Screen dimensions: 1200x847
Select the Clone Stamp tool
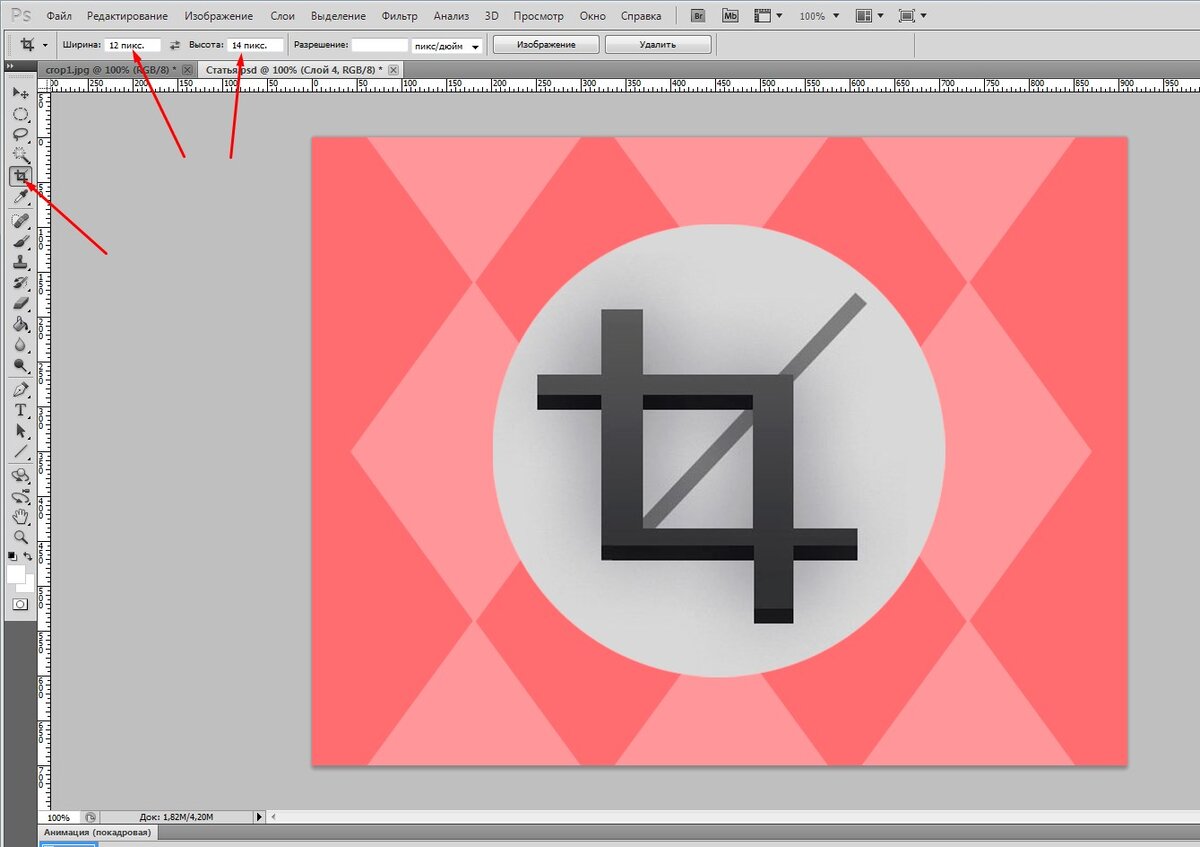click(x=20, y=262)
